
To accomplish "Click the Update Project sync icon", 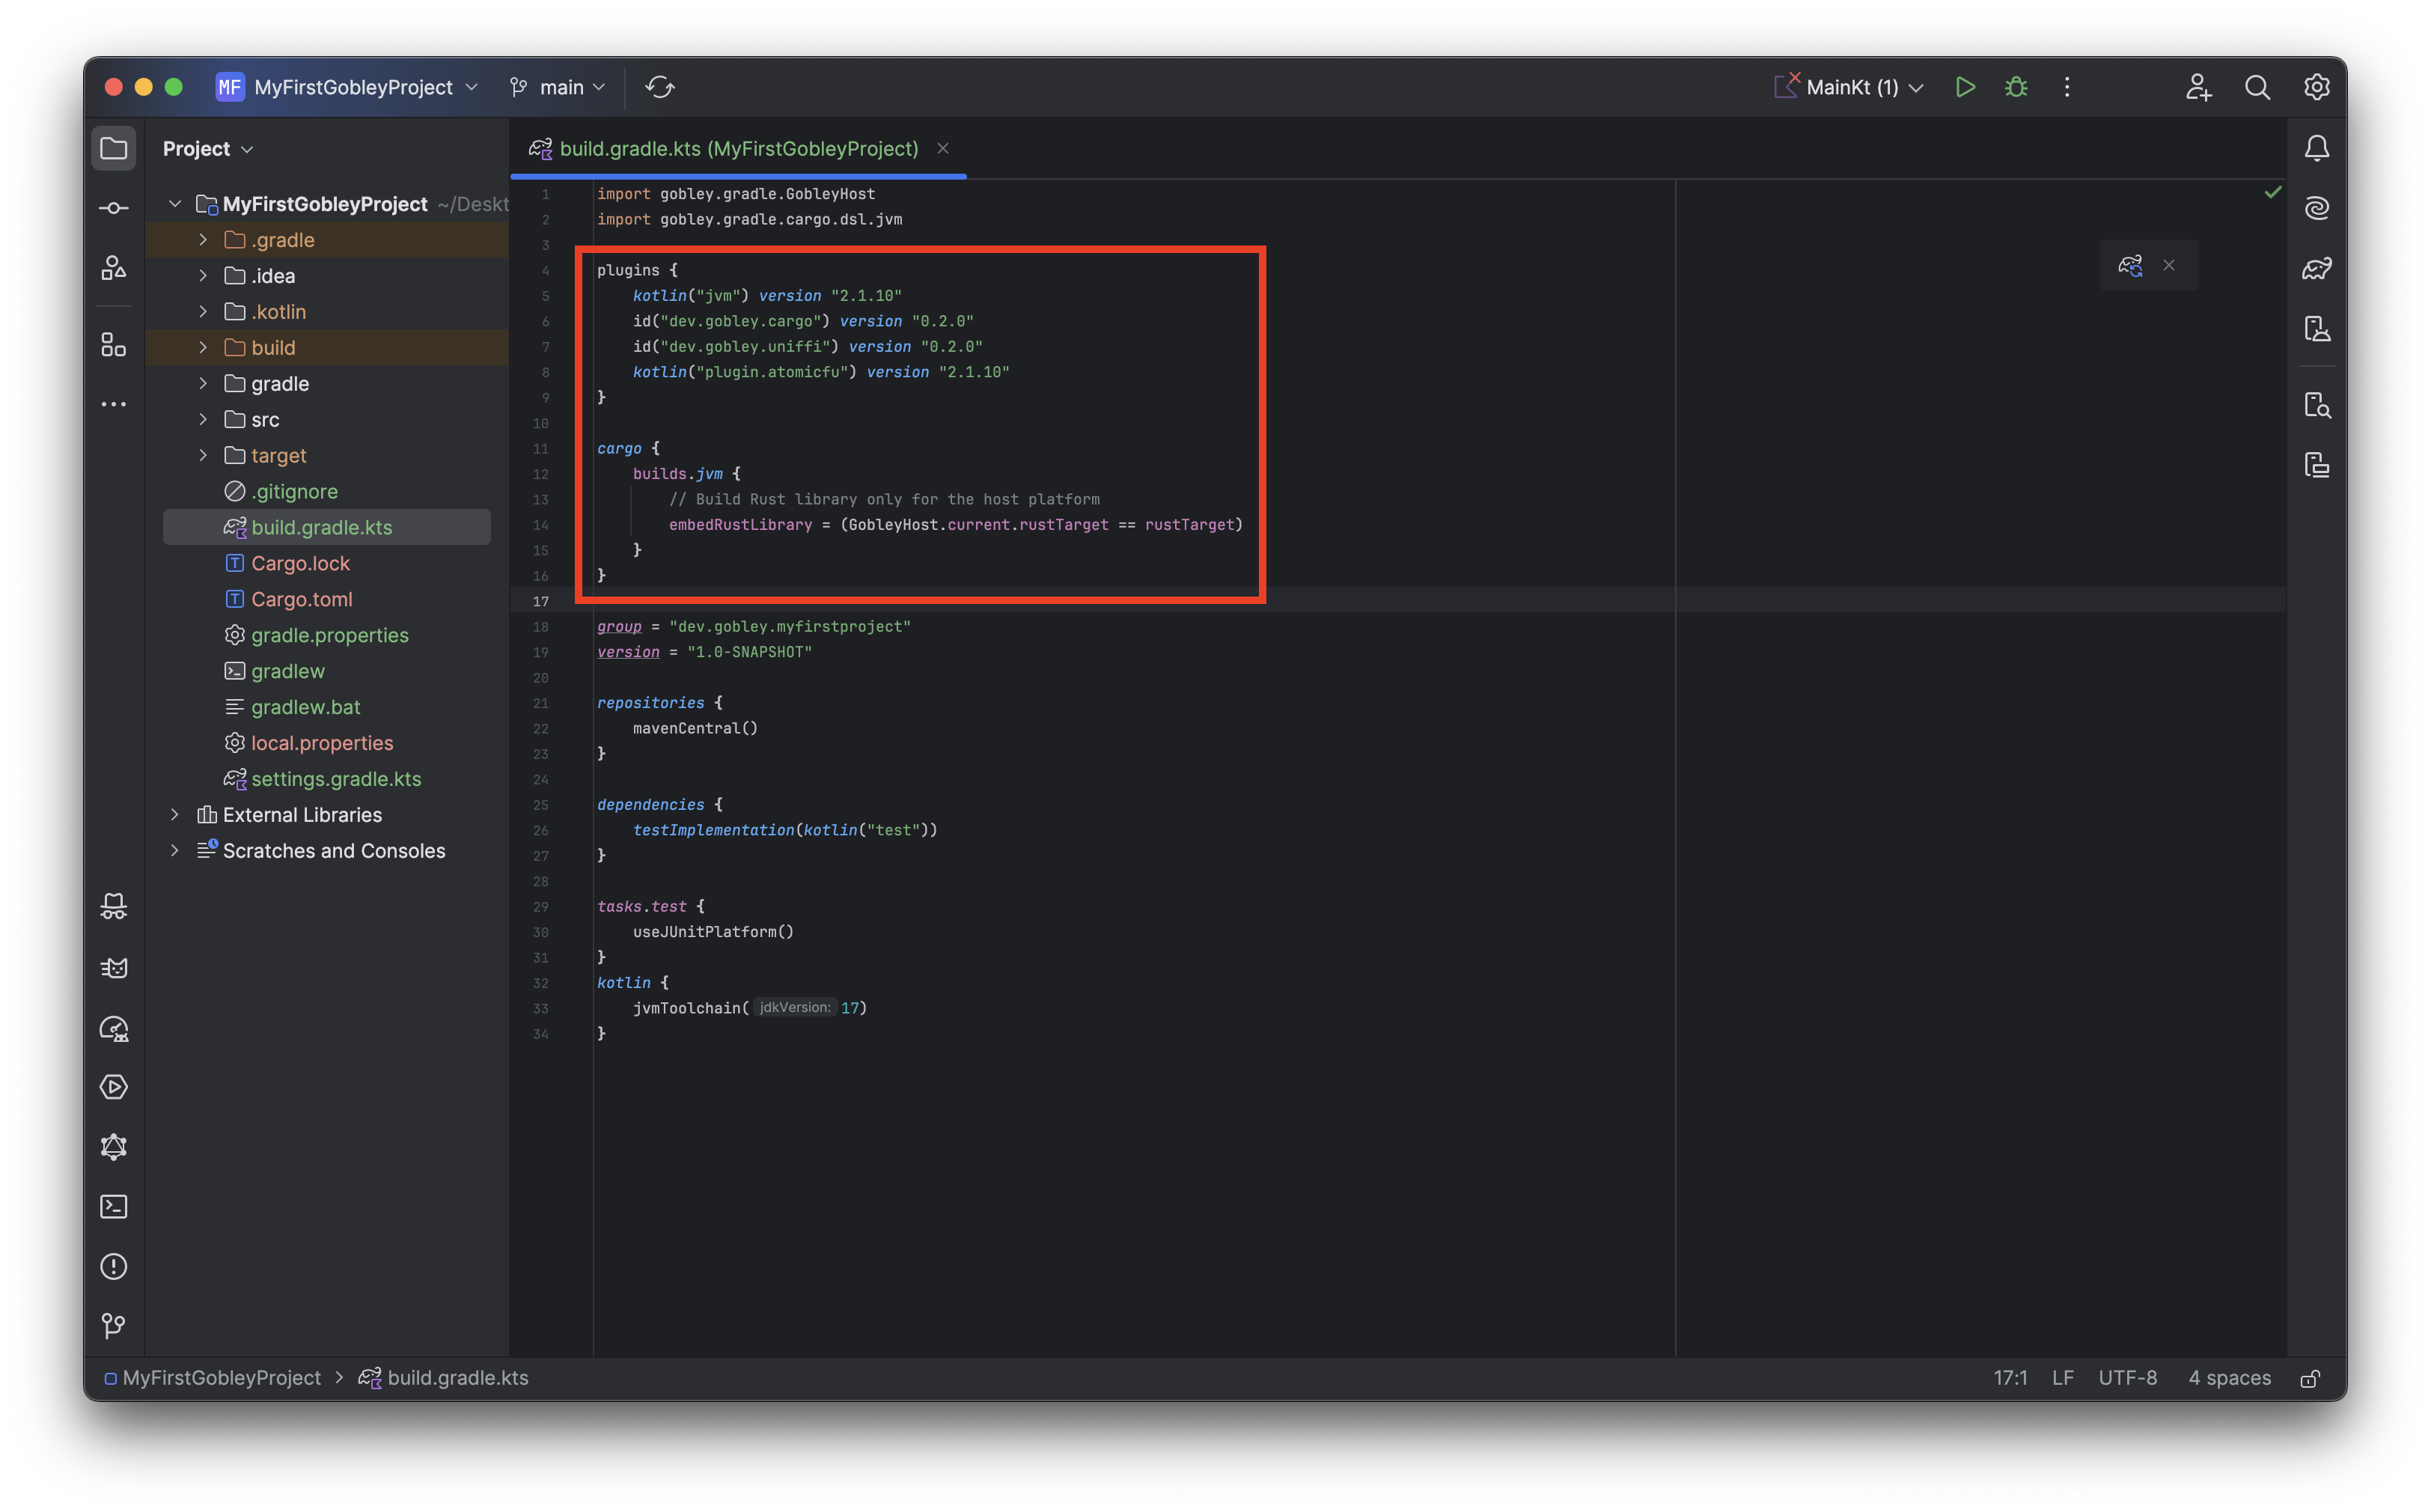I will click(660, 87).
